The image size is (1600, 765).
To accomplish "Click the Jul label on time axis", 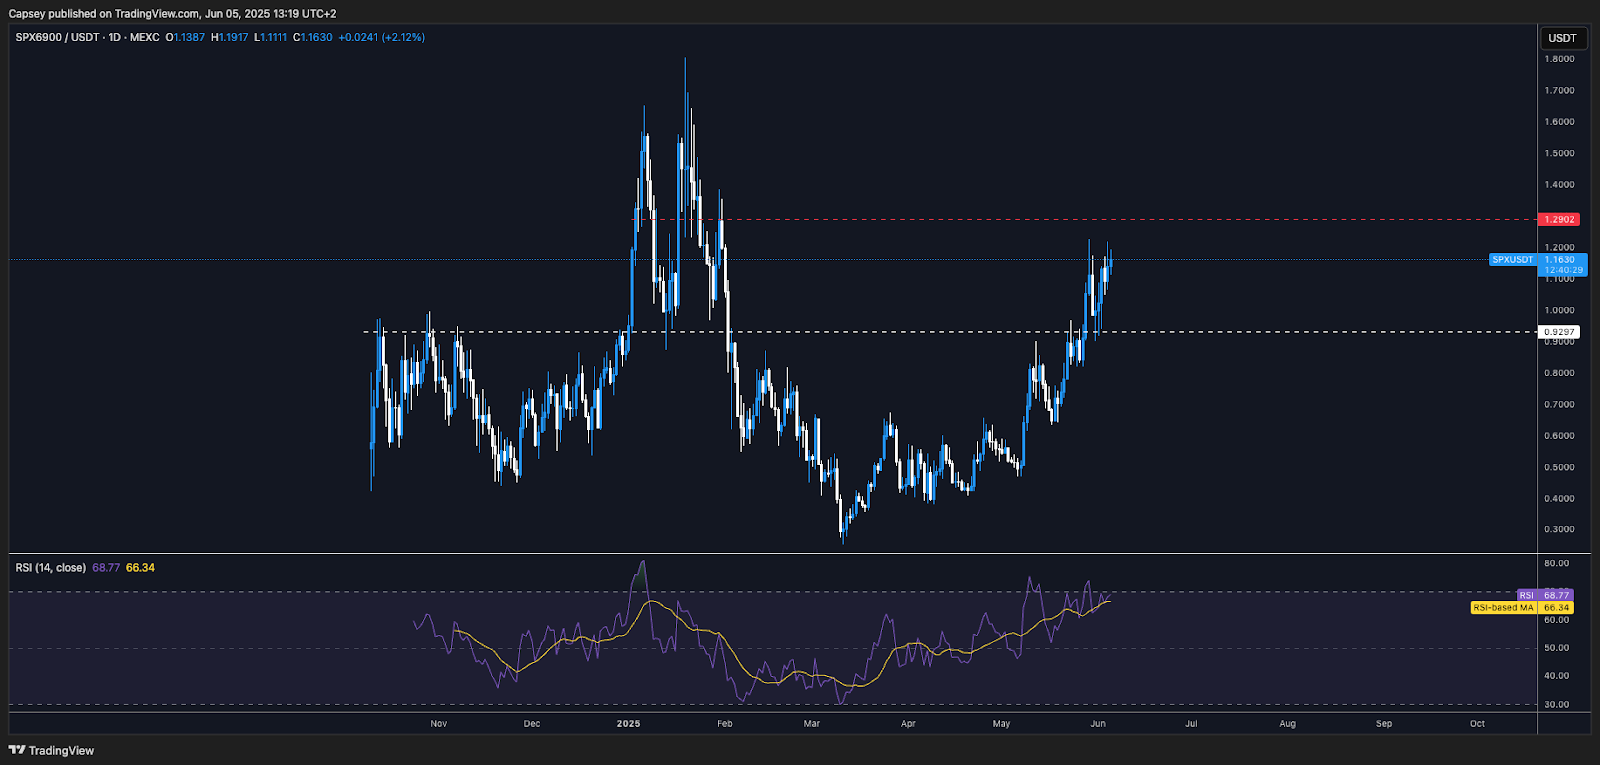I will coord(1191,723).
